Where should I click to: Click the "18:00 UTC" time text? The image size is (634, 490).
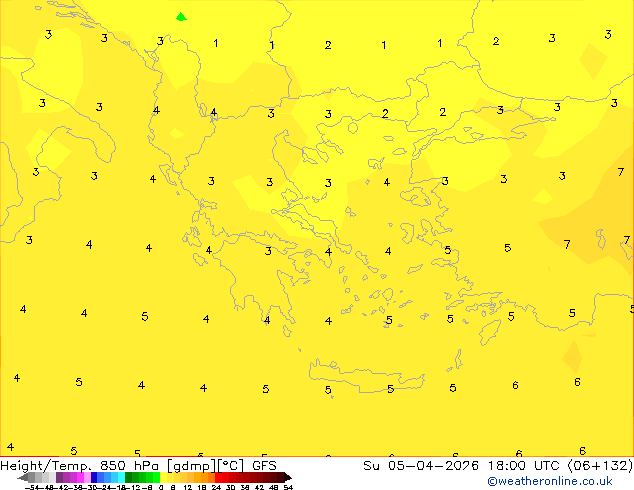click(x=525, y=466)
